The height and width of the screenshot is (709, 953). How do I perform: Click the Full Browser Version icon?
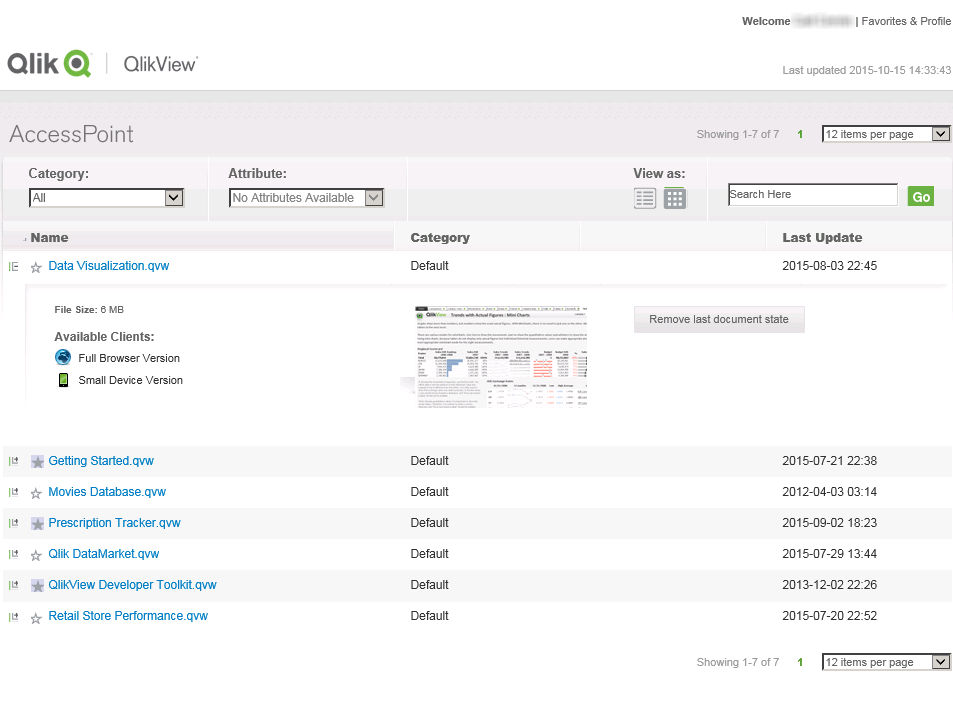63,357
